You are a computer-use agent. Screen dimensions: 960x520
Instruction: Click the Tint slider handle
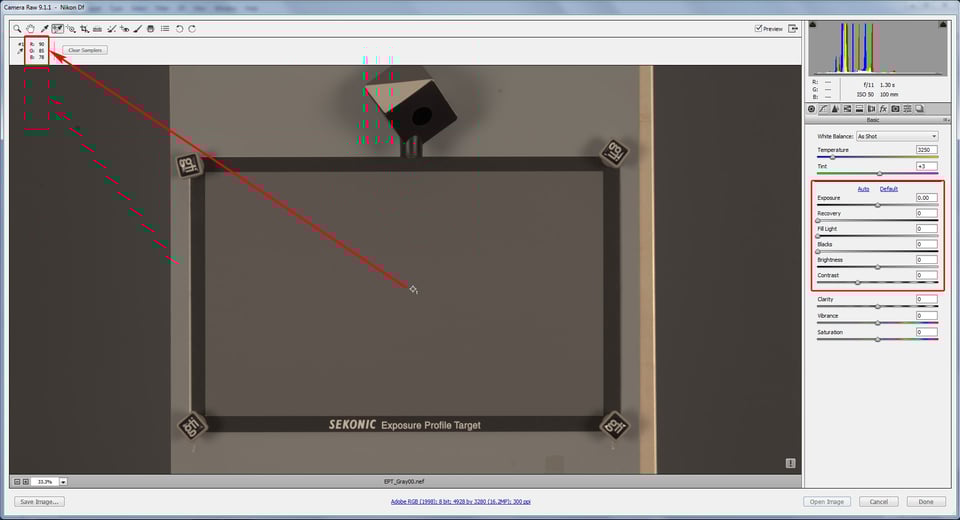[880, 174]
